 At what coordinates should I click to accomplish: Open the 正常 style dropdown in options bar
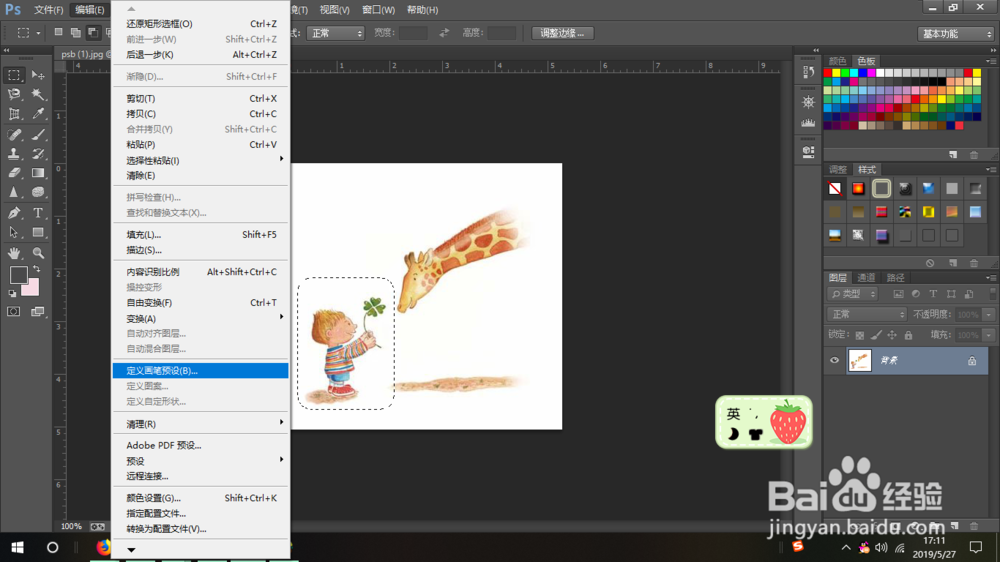pos(335,33)
